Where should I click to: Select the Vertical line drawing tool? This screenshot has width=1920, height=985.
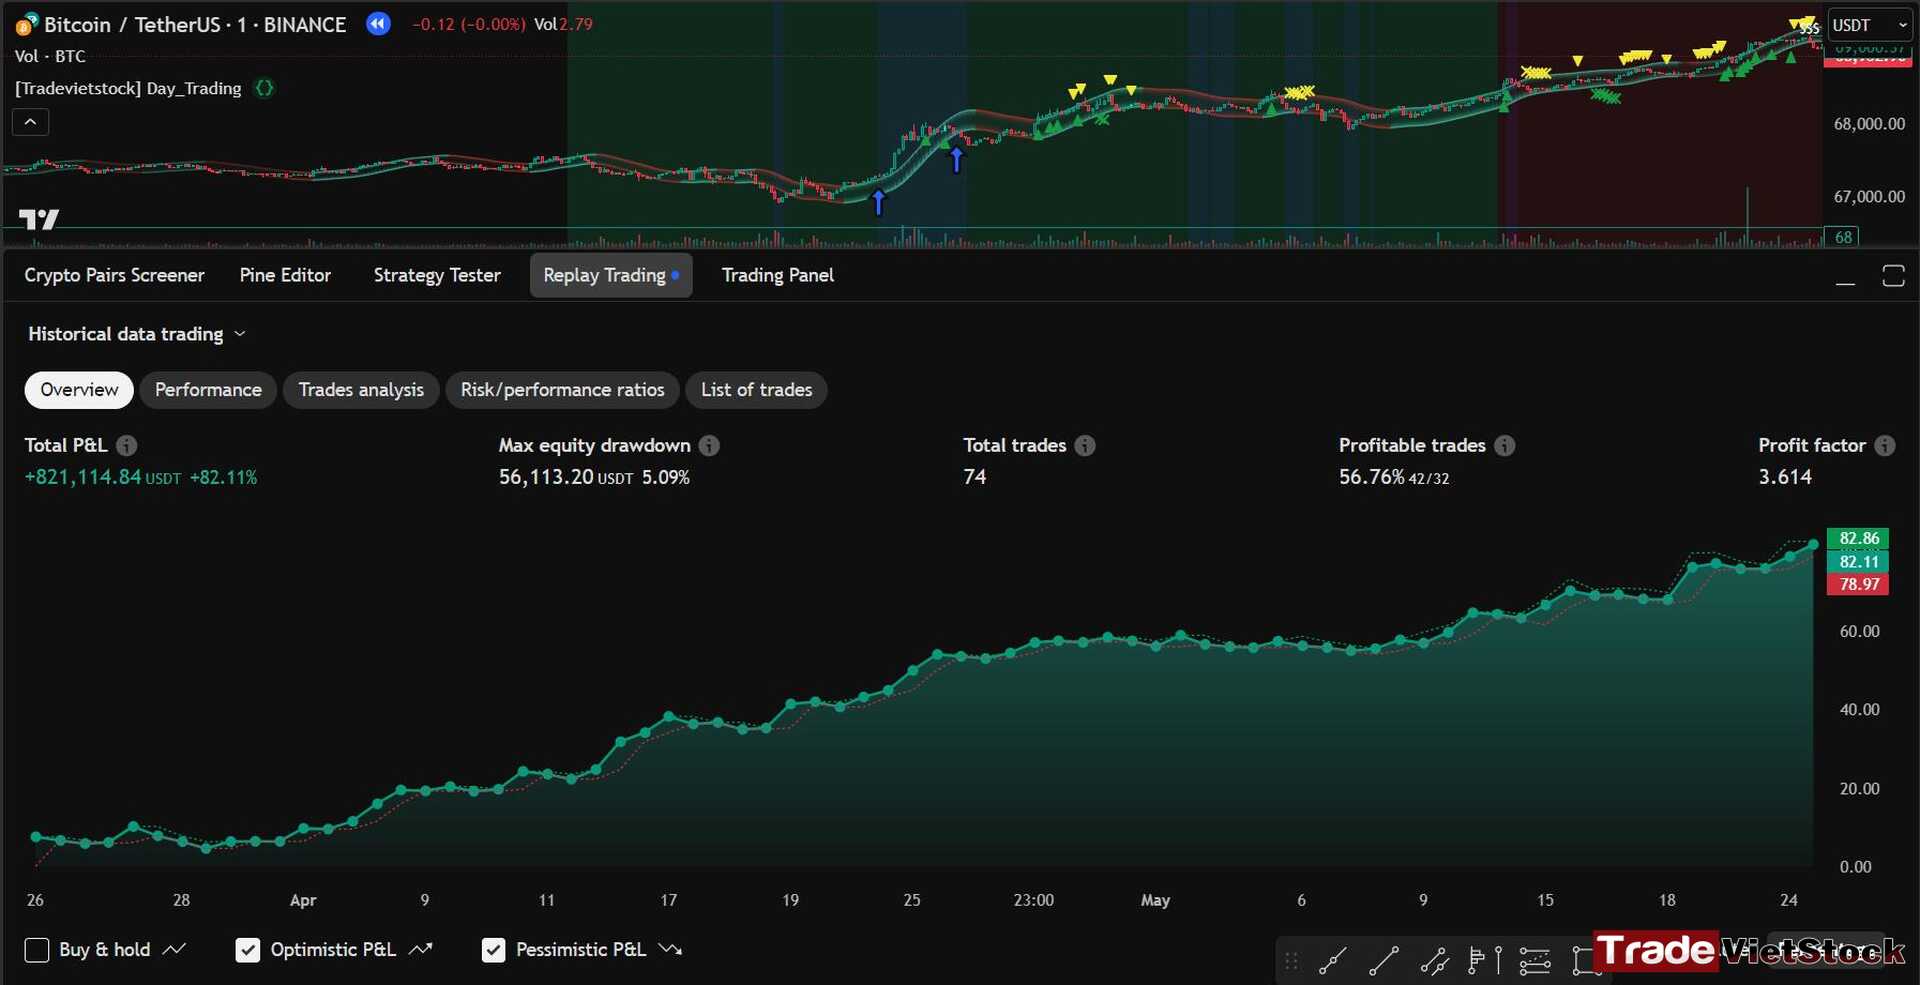point(1498,961)
